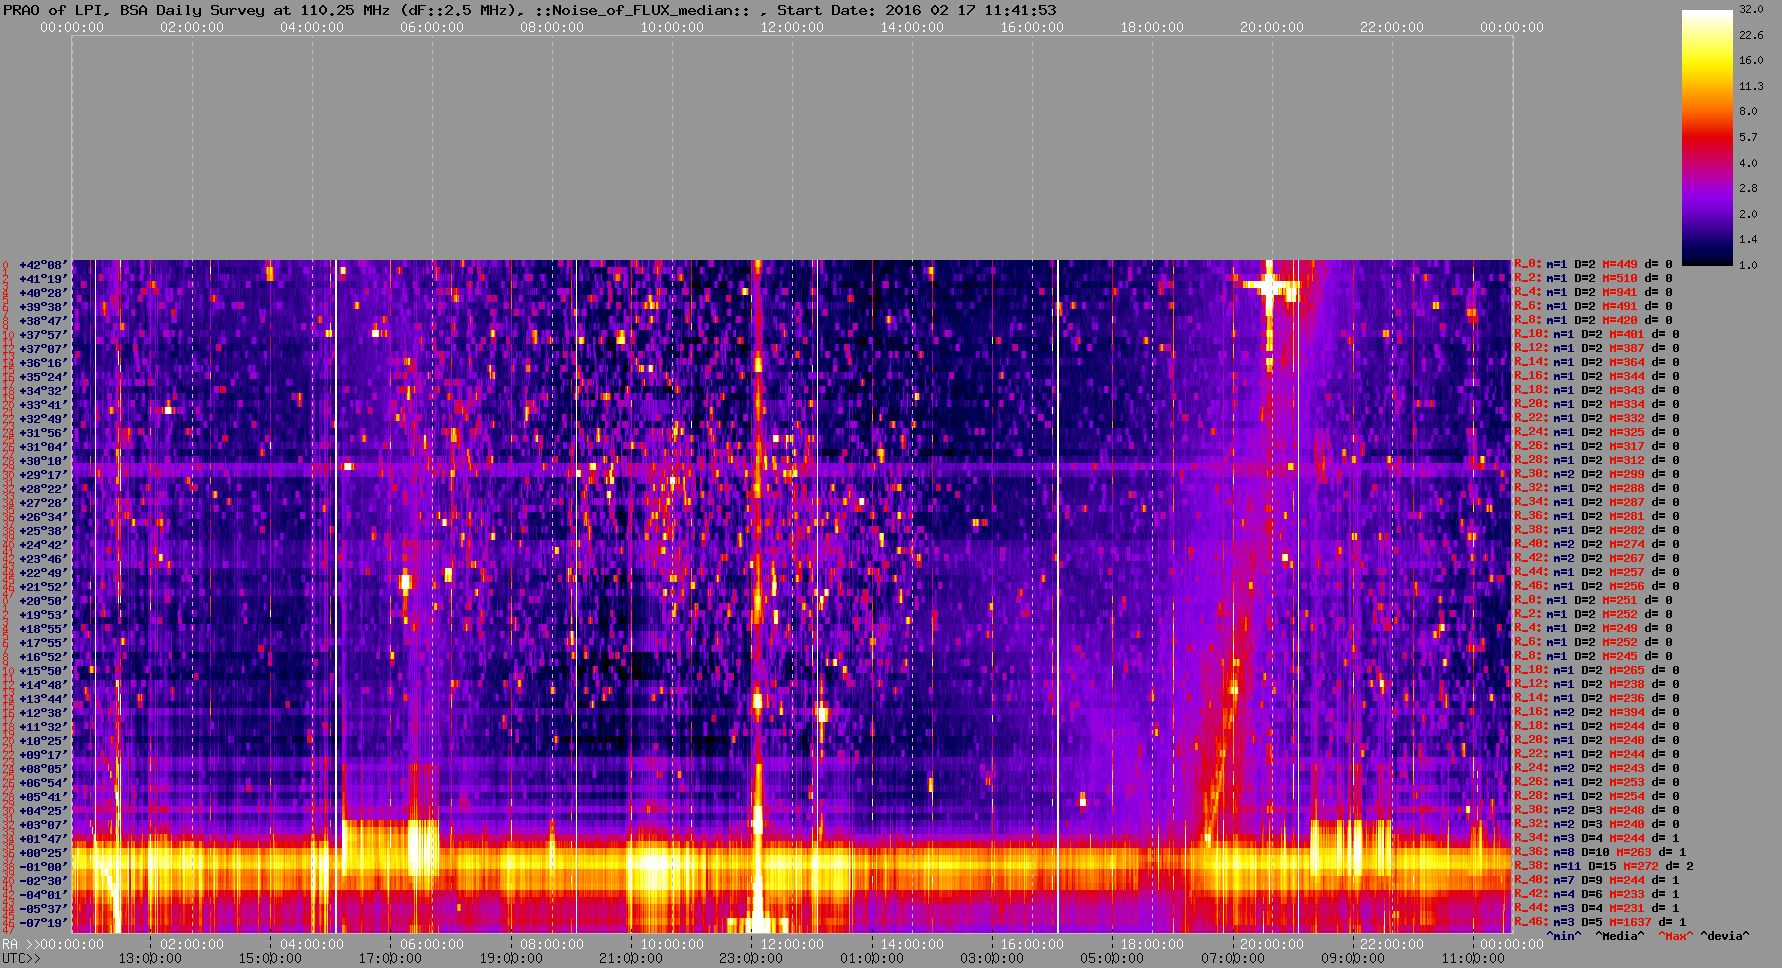Click the declination label +29°17'
The image size is (1782, 968).
pos(43,475)
